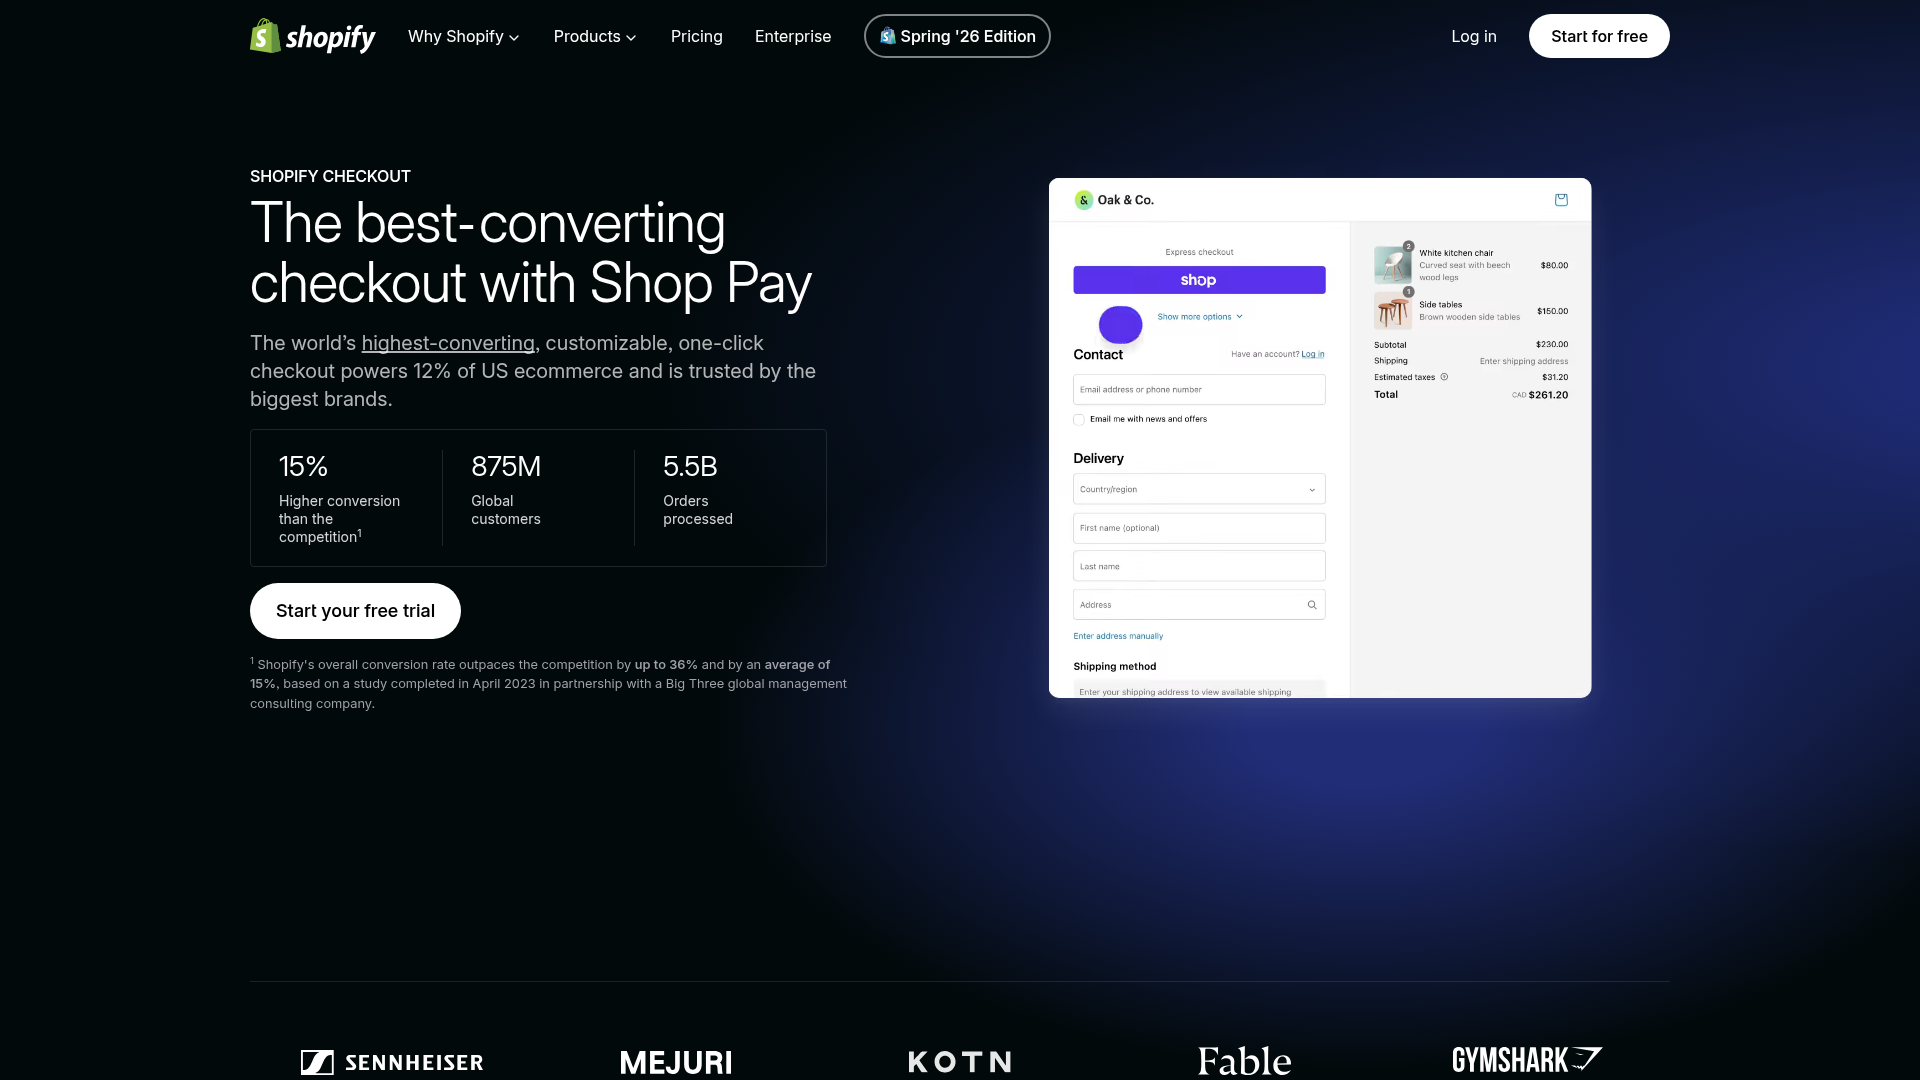Click Enter address manually link
Image resolution: width=1920 pixels, height=1080 pixels.
(x=1118, y=636)
